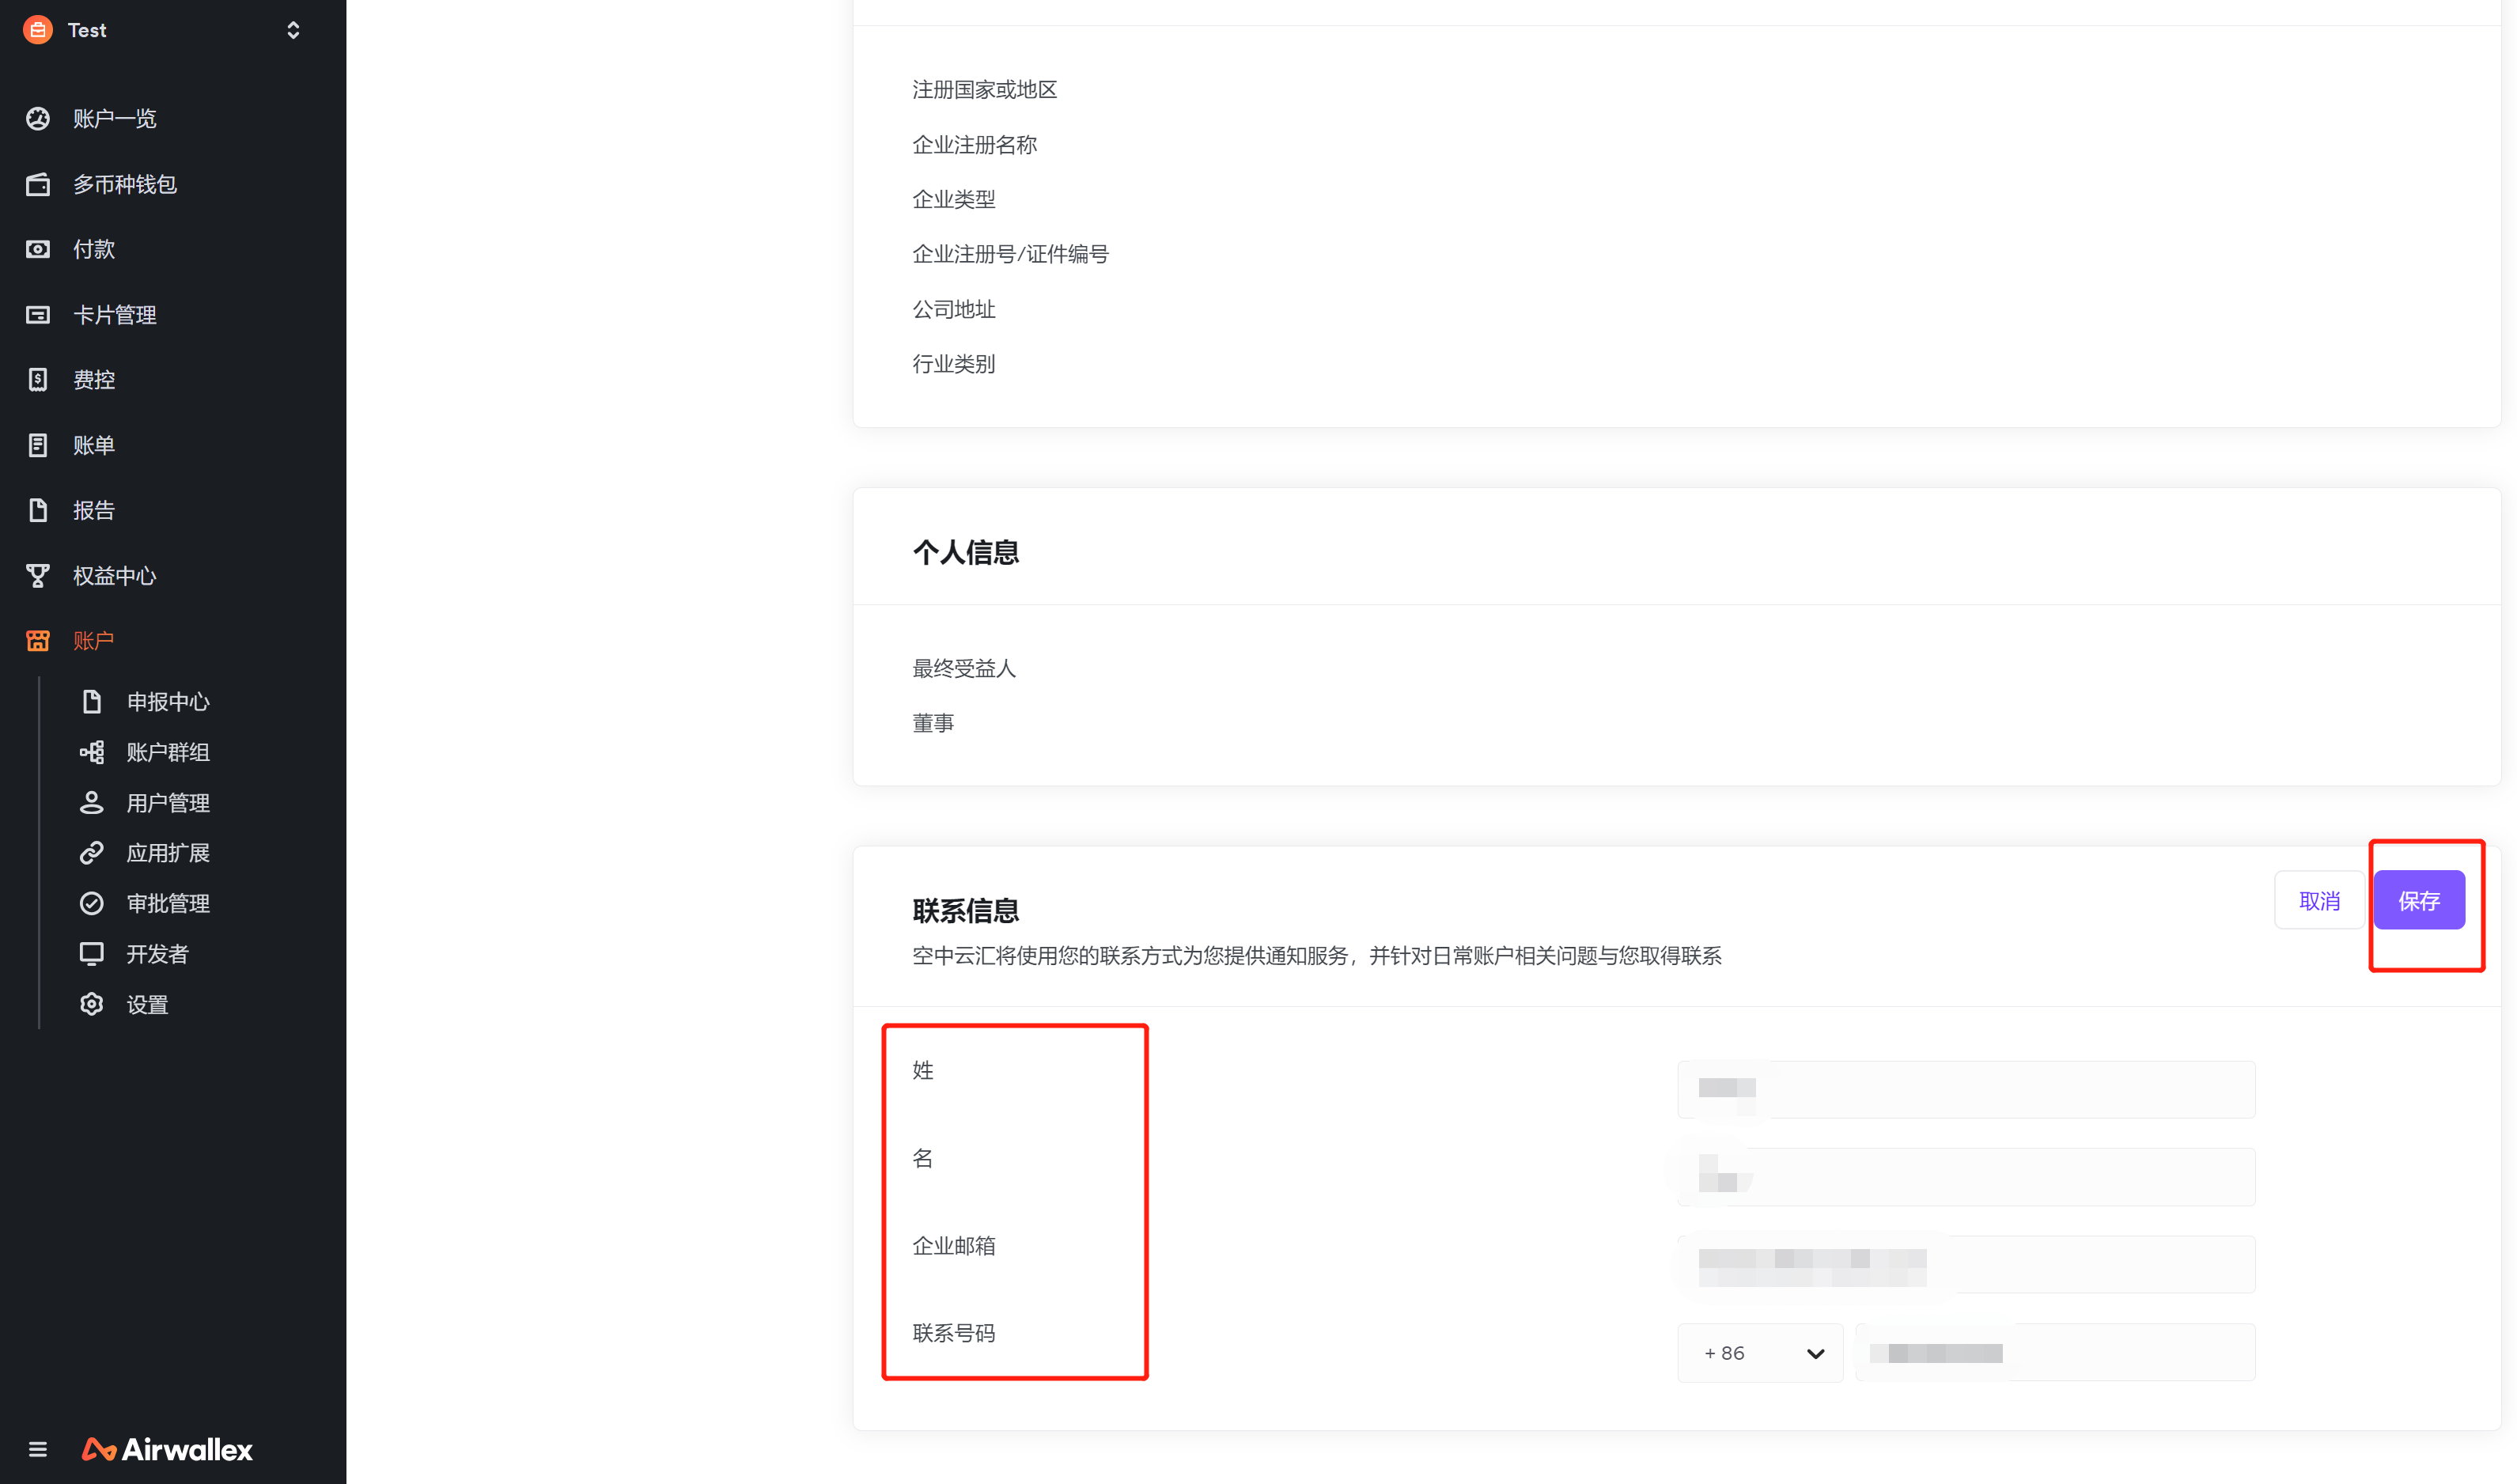
Task: Click the 联系号码 phone number field
Action: [x=2055, y=1353]
